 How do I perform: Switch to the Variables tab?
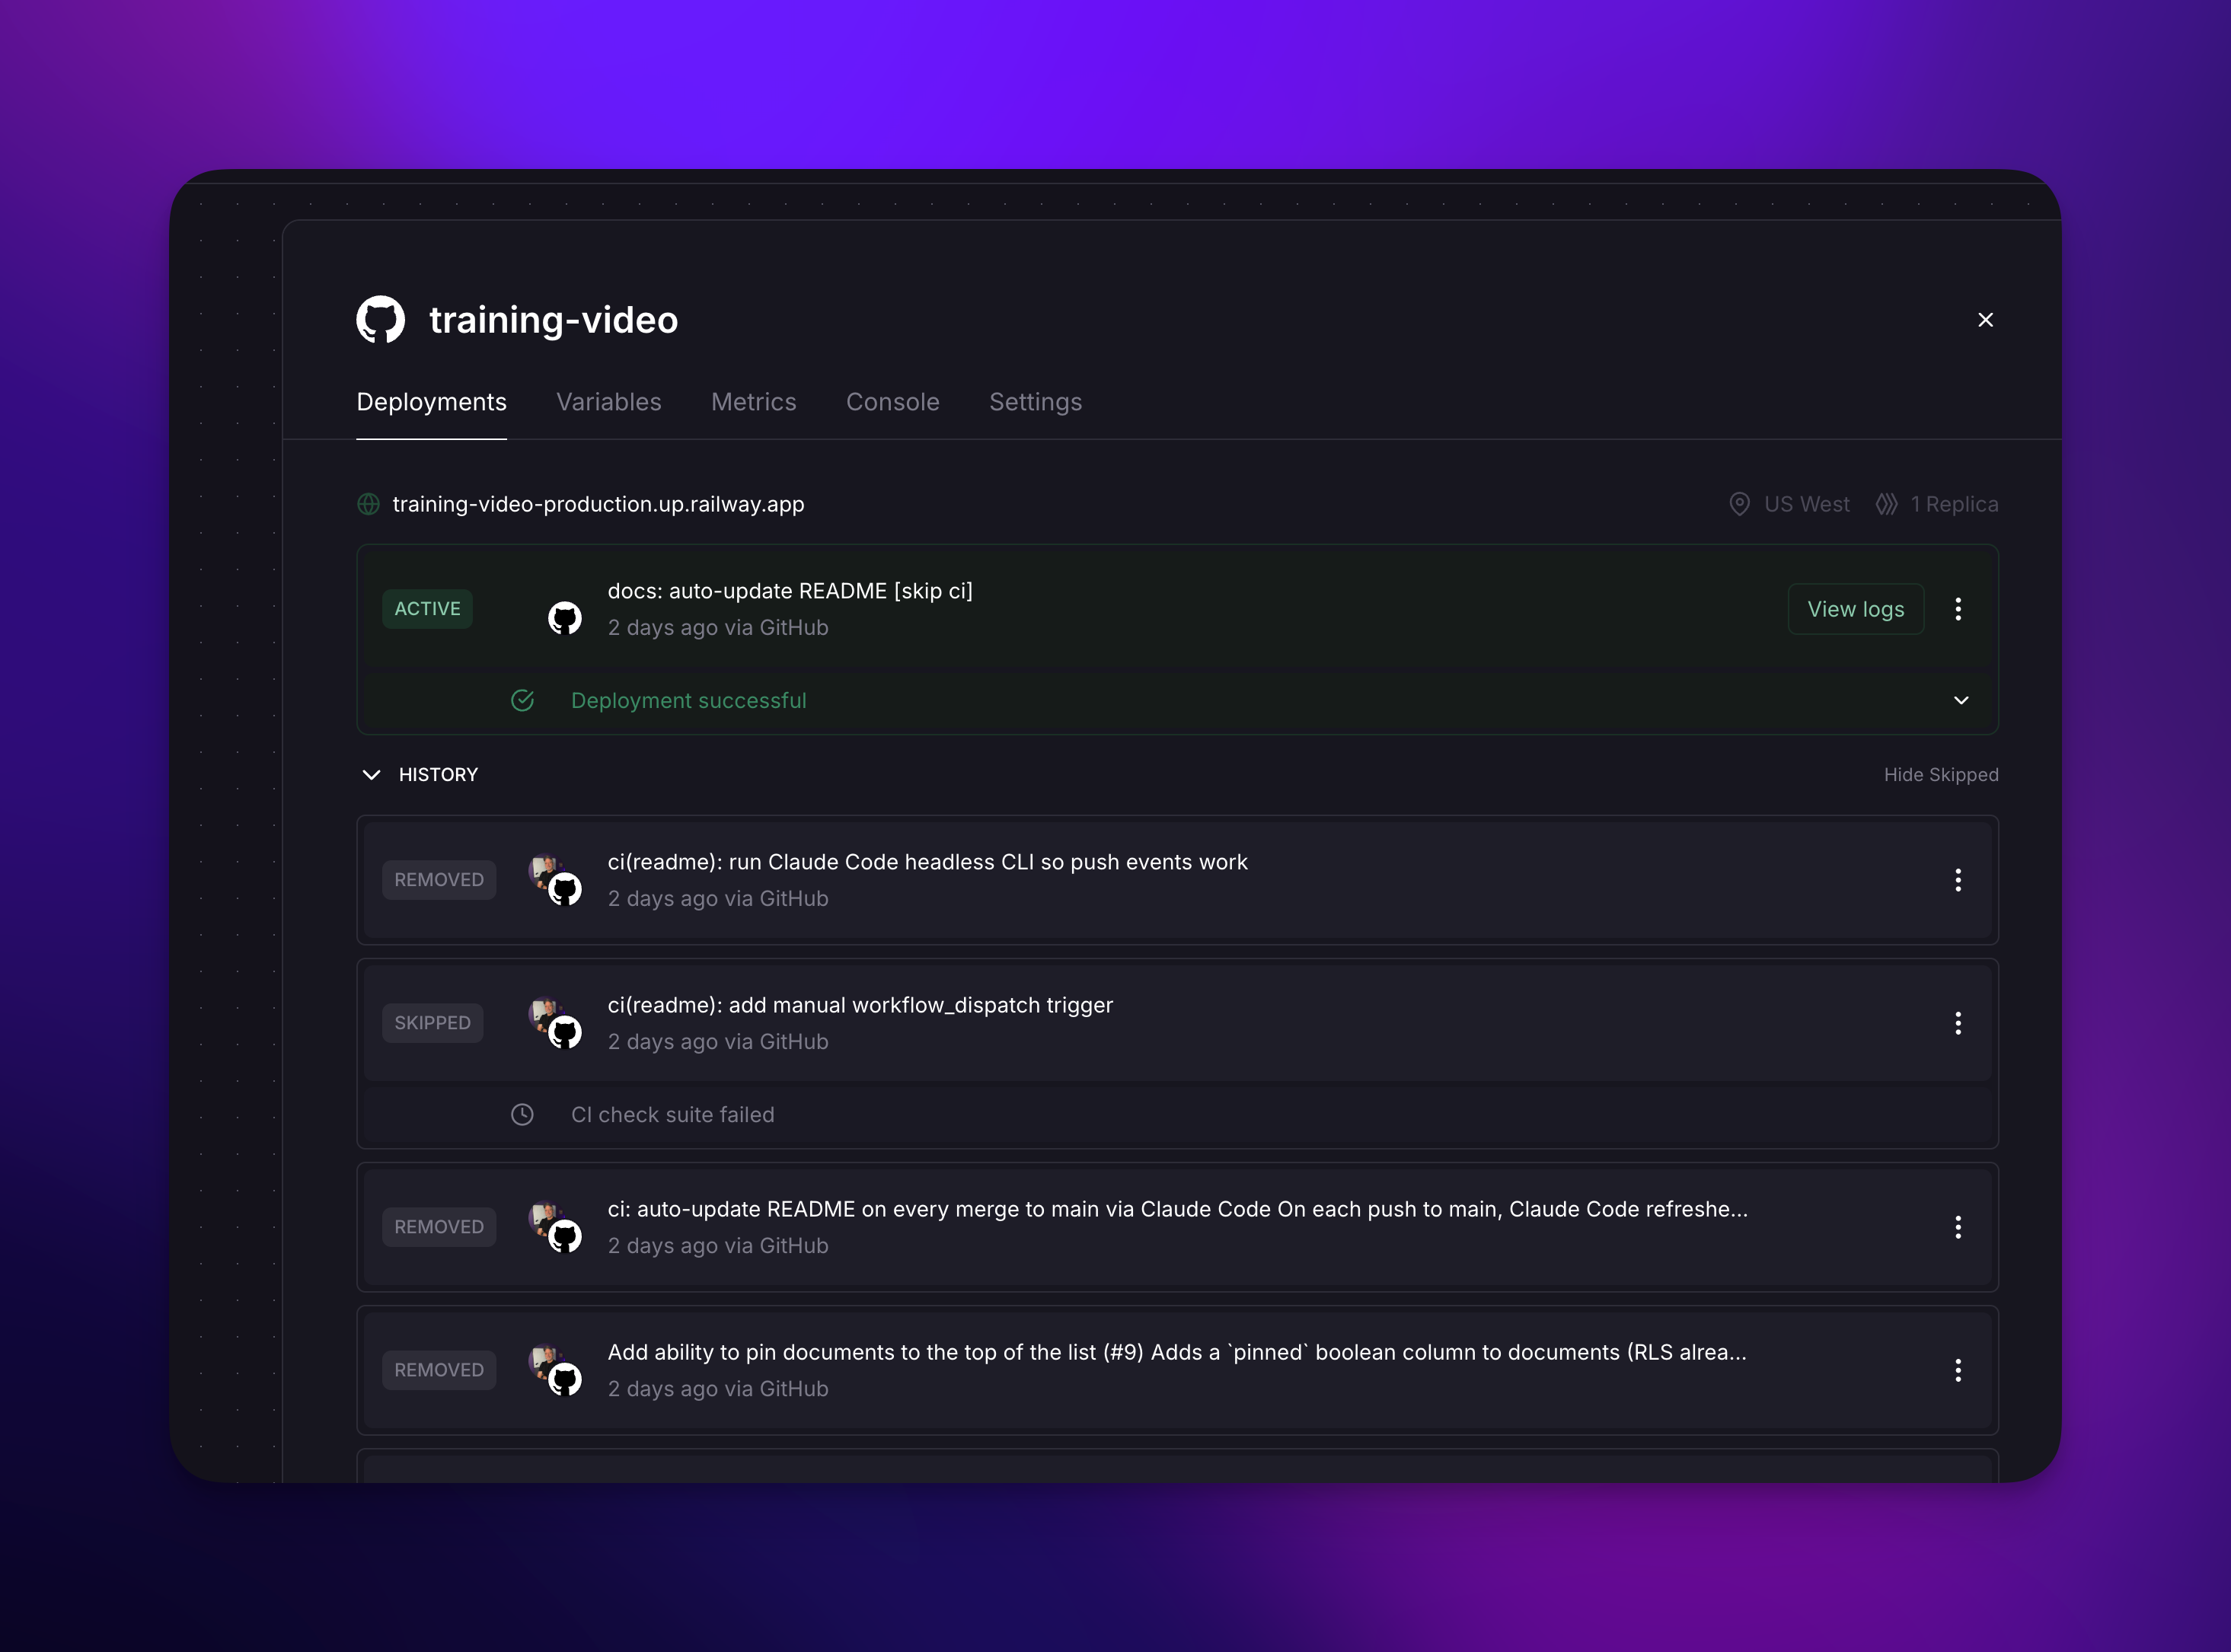click(609, 402)
